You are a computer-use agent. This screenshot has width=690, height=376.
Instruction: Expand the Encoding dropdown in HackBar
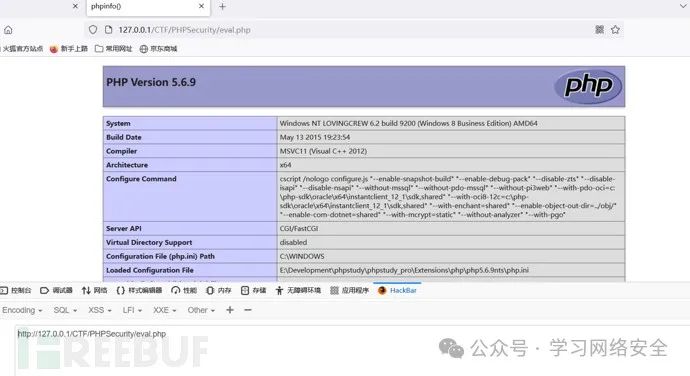point(22,310)
